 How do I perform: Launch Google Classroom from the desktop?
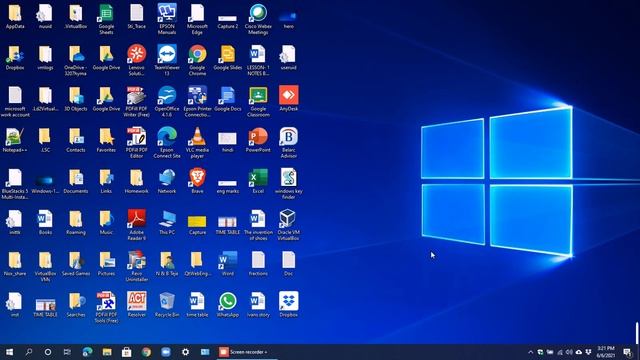point(258,101)
